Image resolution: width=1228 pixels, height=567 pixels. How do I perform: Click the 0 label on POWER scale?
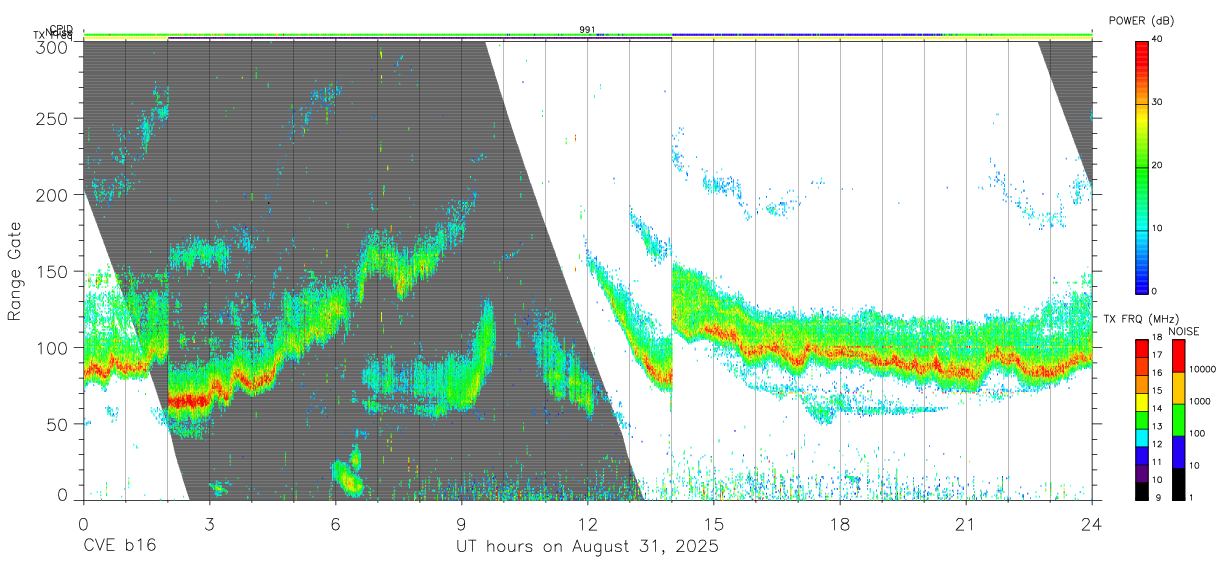pyautogui.click(x=1155, y=291)
